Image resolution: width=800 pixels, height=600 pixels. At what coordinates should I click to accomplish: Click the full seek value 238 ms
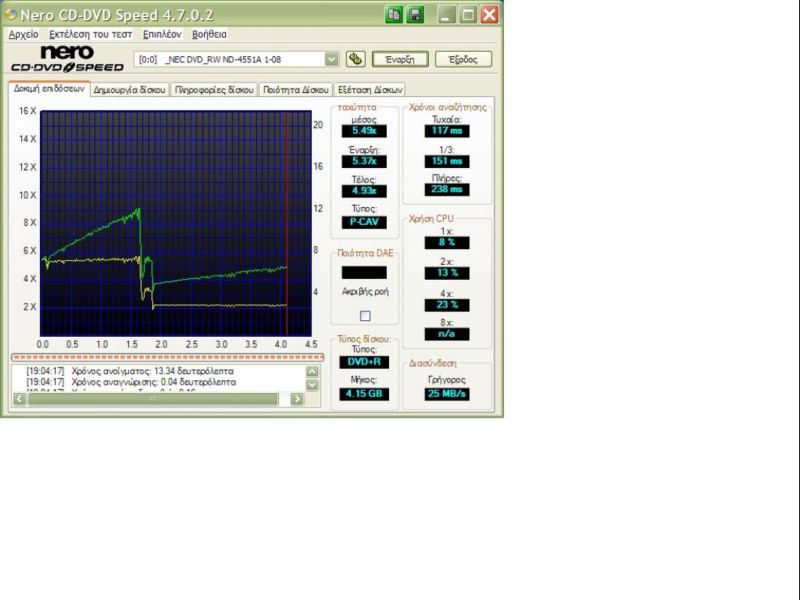[x=447, y=189]
